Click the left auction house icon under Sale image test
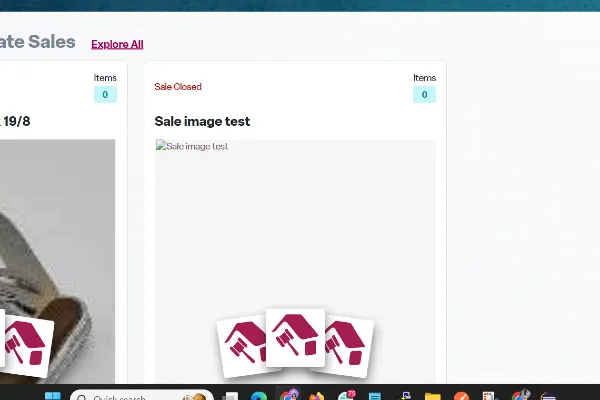 click(242, 347)
